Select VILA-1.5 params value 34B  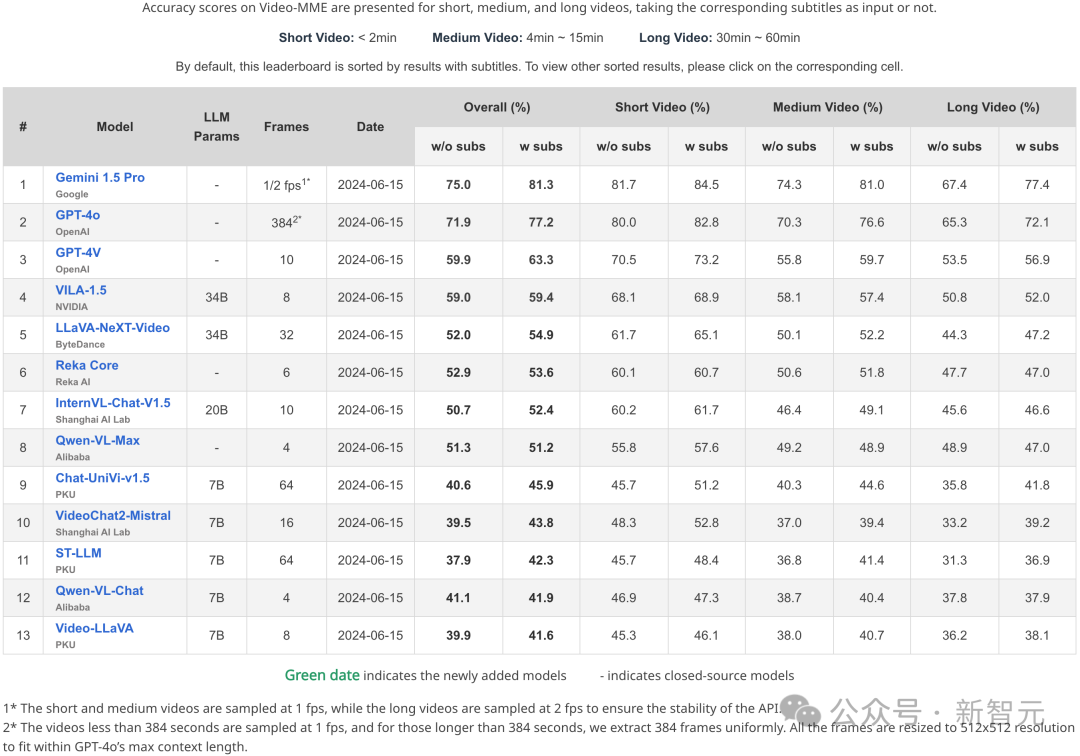click(x=216, y=297)
